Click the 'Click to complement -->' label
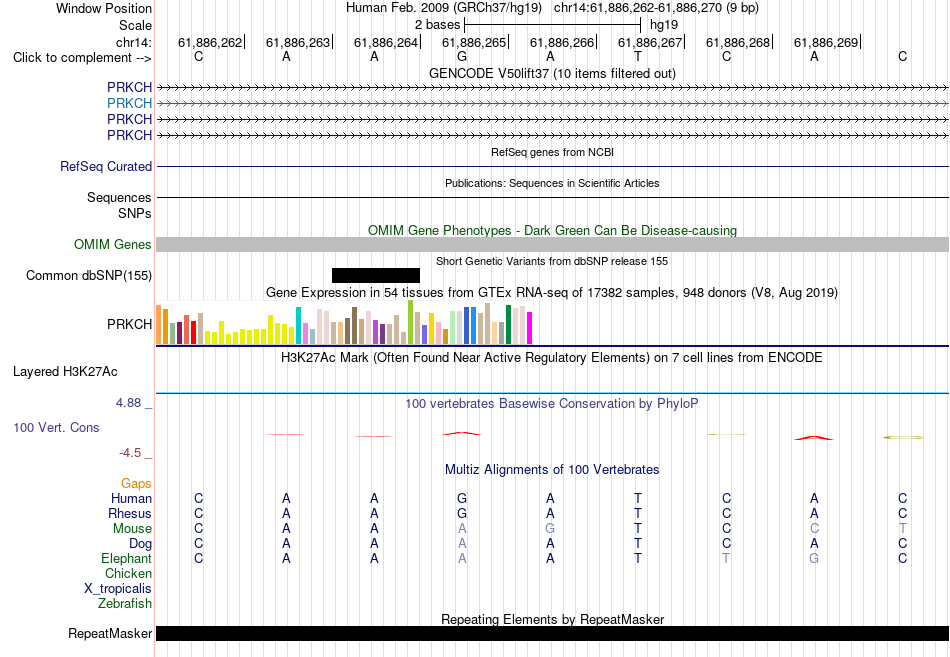The width and height of the screenshot is (950, 657). tap(82, 58)
